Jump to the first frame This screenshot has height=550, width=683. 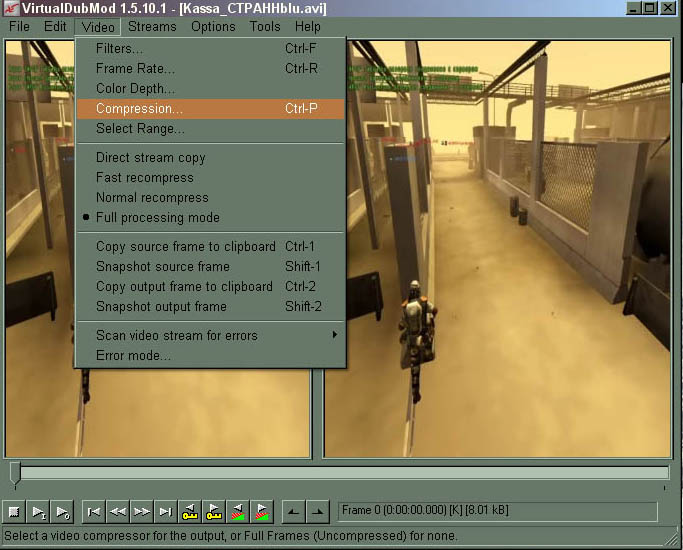pos(94,511)
